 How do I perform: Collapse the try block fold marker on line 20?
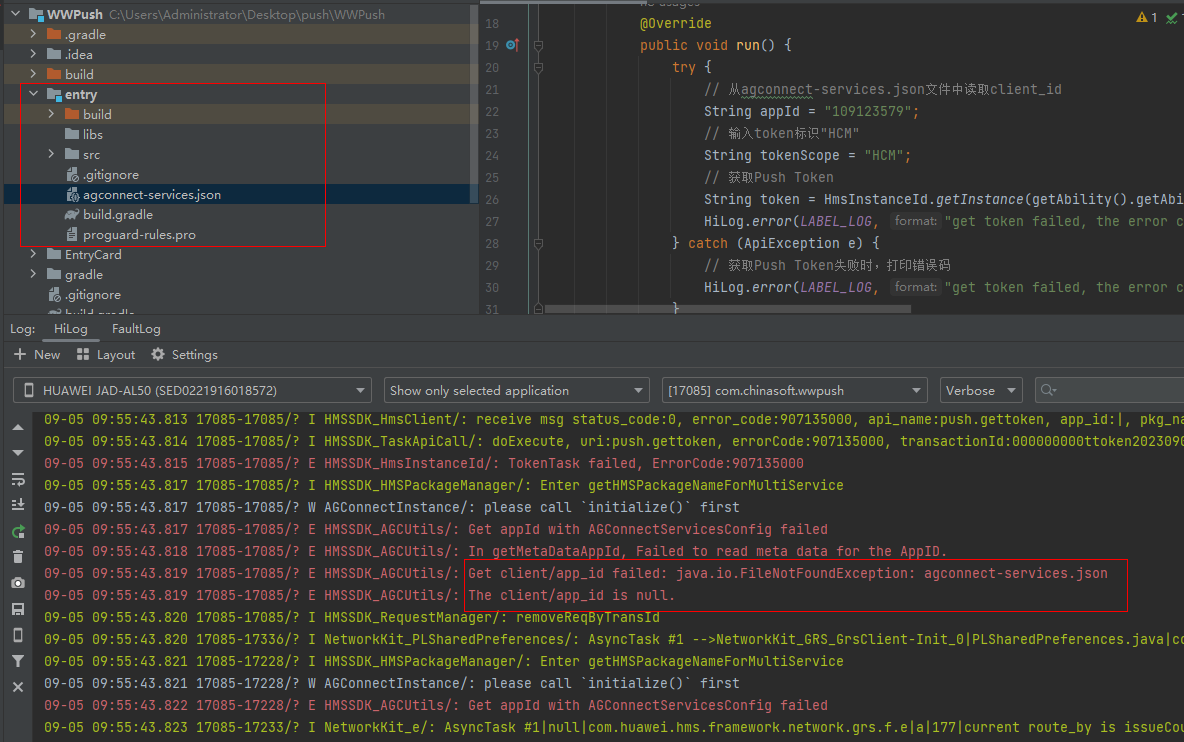tap(538, 68)
